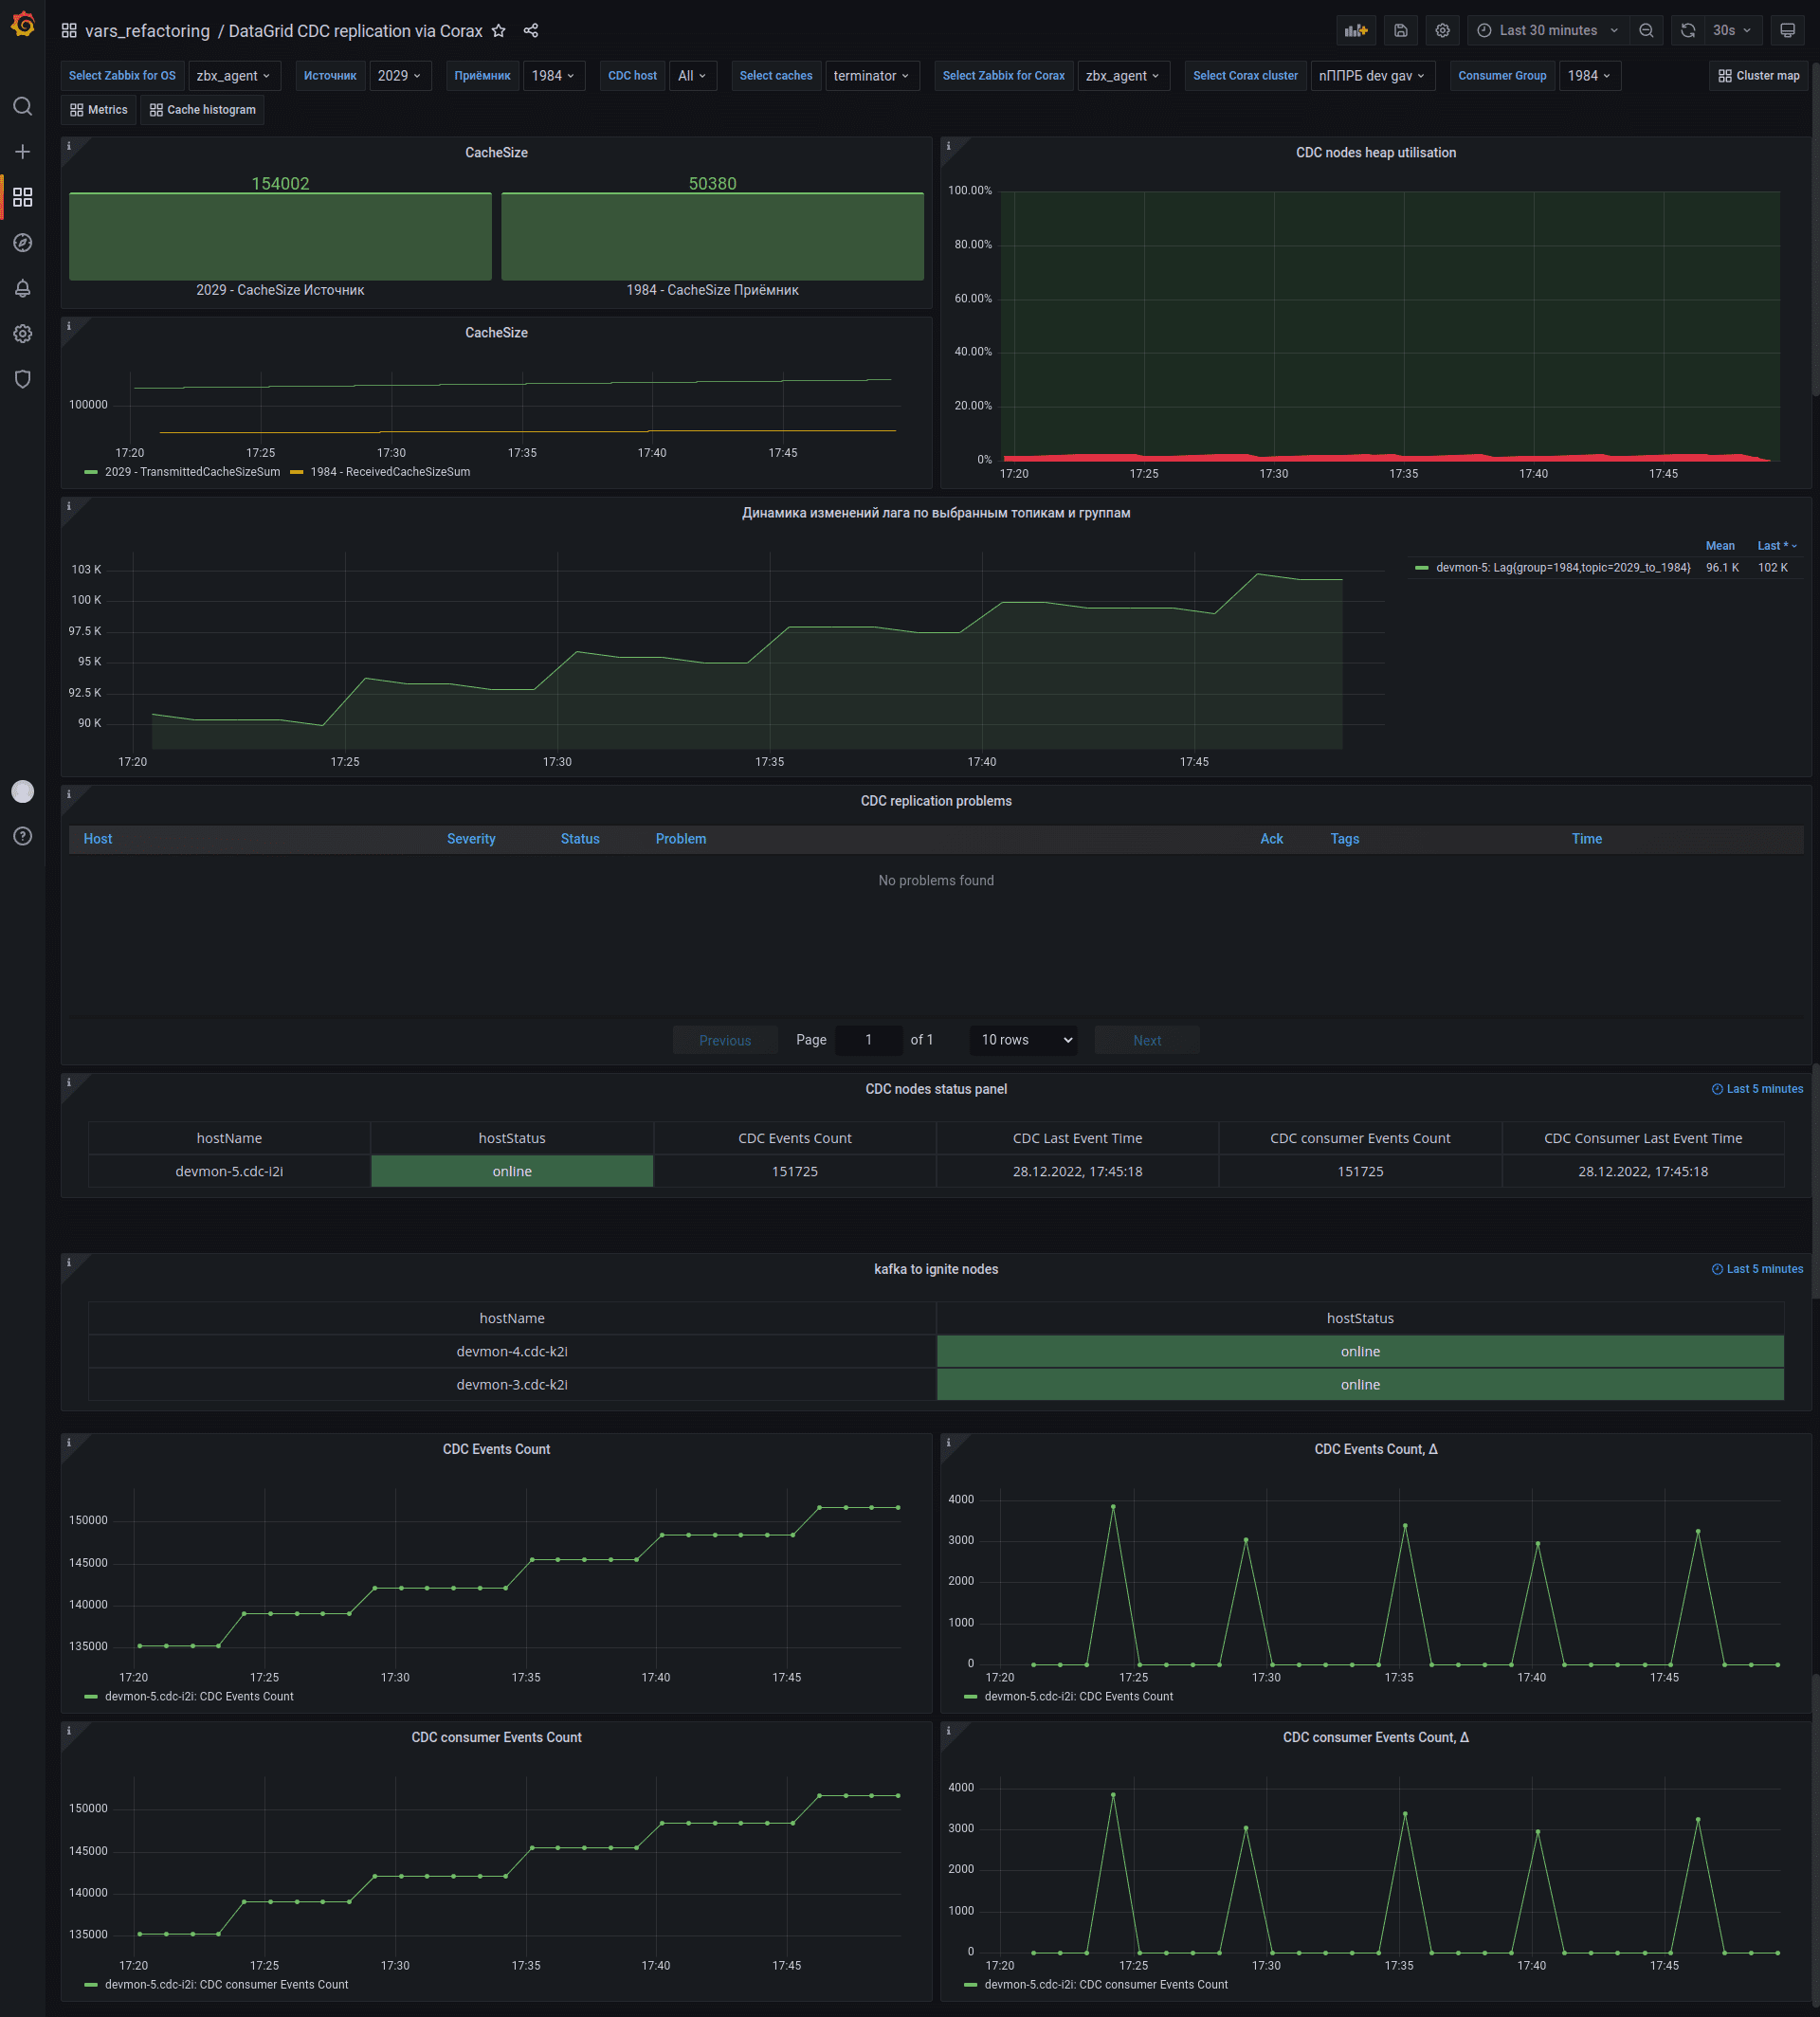1820x2017 pixels.
Task: Open the Grafana home logo
Action: point(22,24)
